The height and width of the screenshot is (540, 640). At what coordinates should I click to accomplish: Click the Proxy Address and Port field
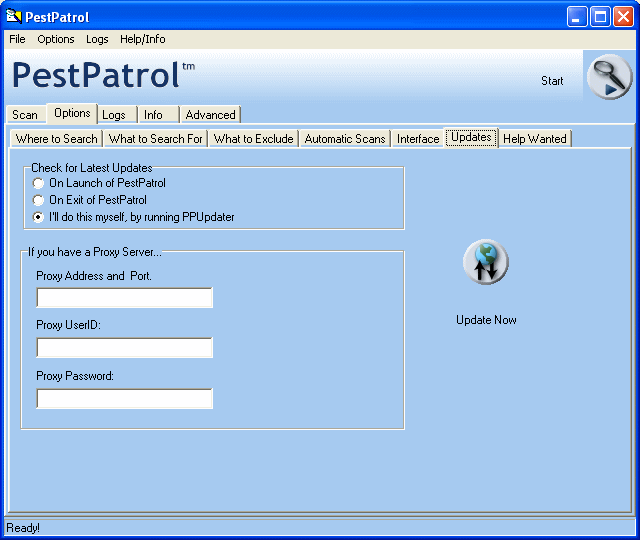124,298
